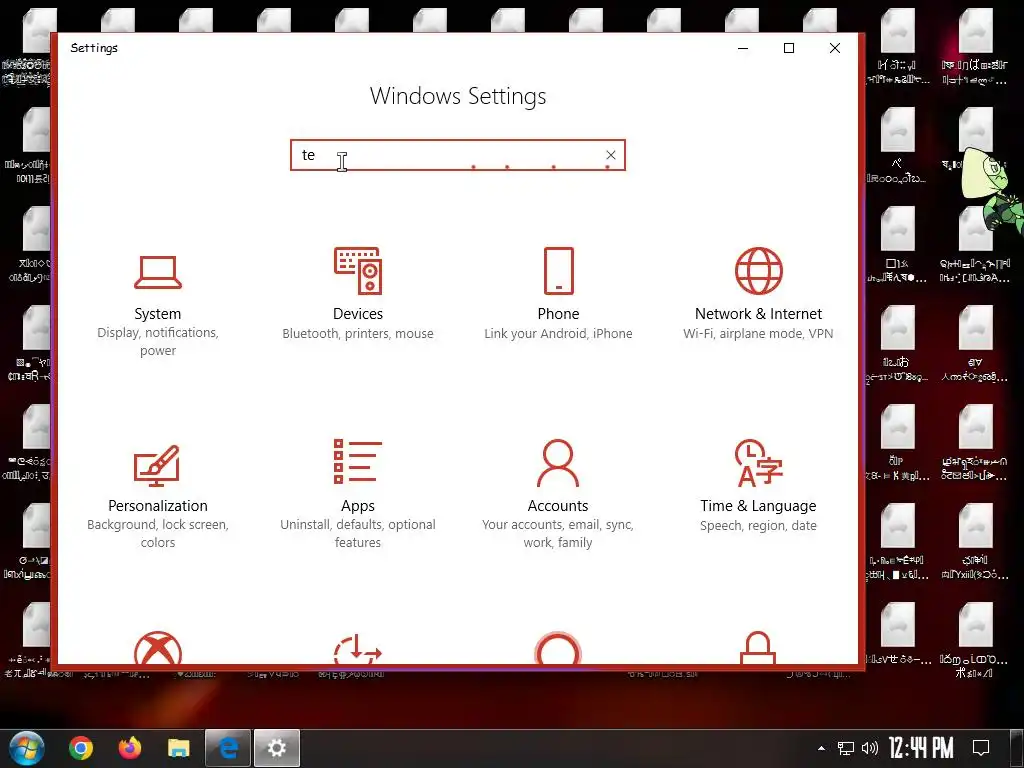Show hidden system tray icons

click(x=821, y=748)
